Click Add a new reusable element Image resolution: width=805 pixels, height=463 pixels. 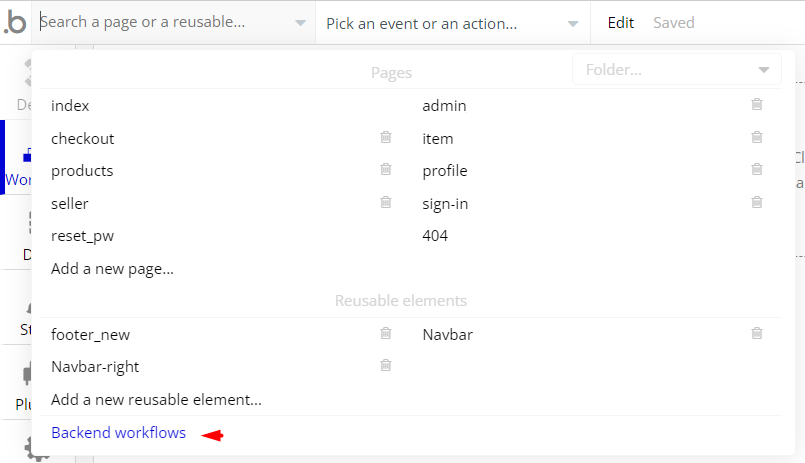(x=157, y=400)
